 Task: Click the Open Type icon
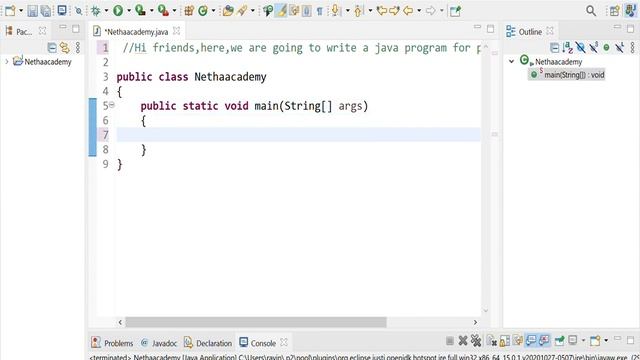[228, 11]
